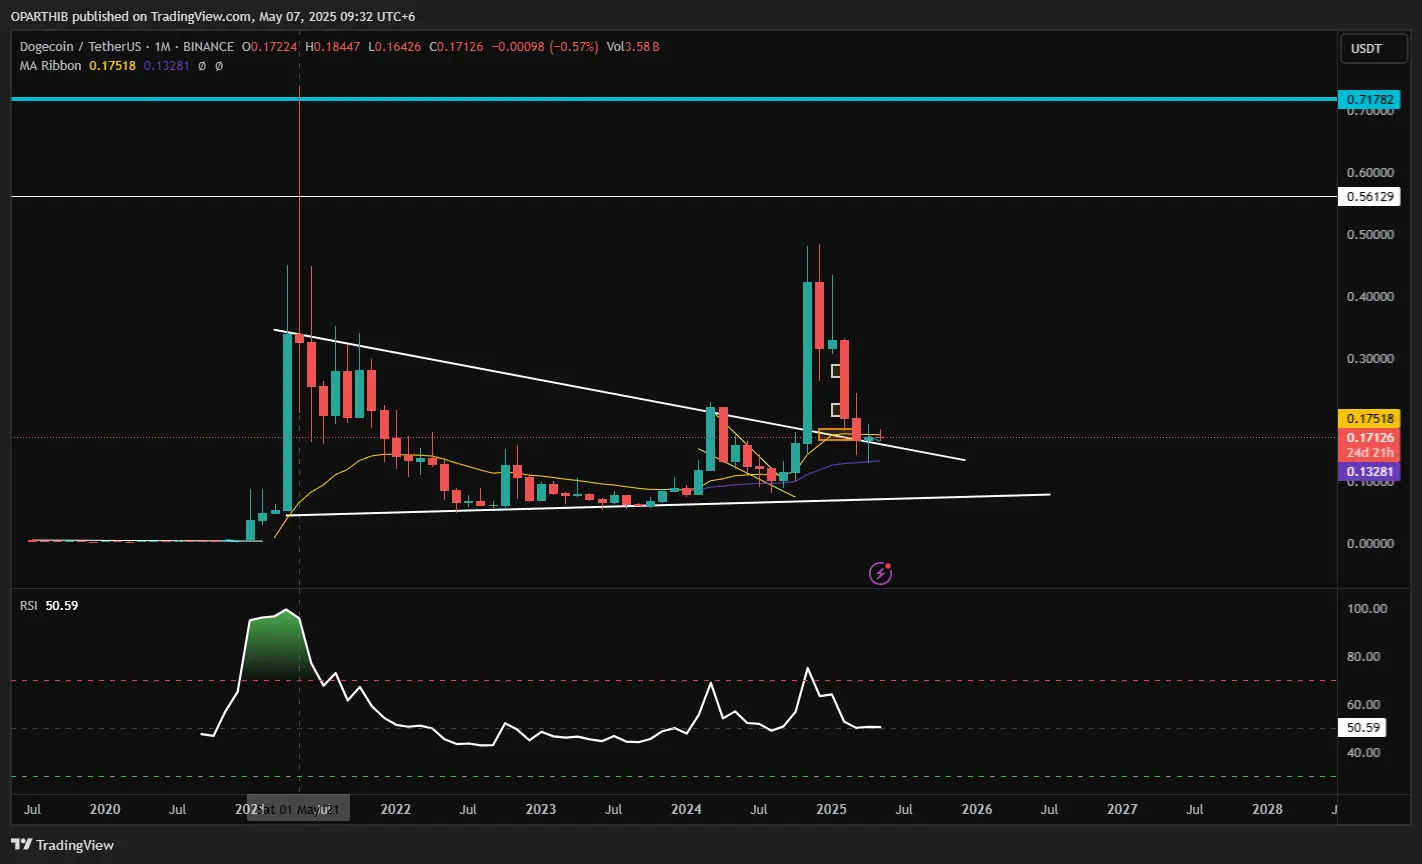
Task: Click the 2020 year label on time axis
Action: tap(105, 809)
